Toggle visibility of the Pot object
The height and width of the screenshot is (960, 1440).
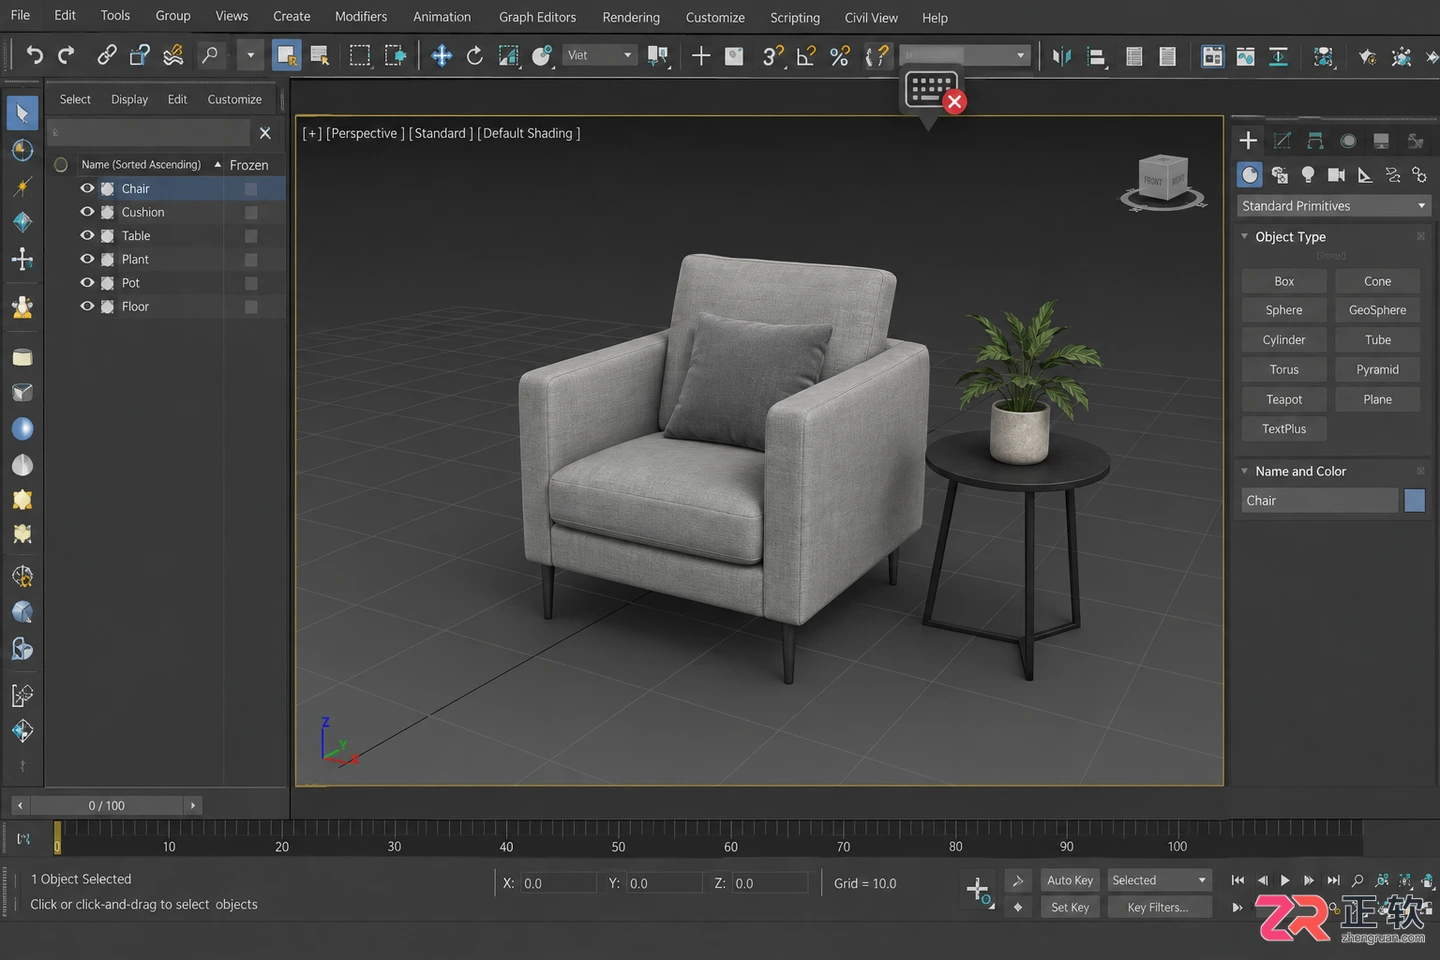pos(87,282)
